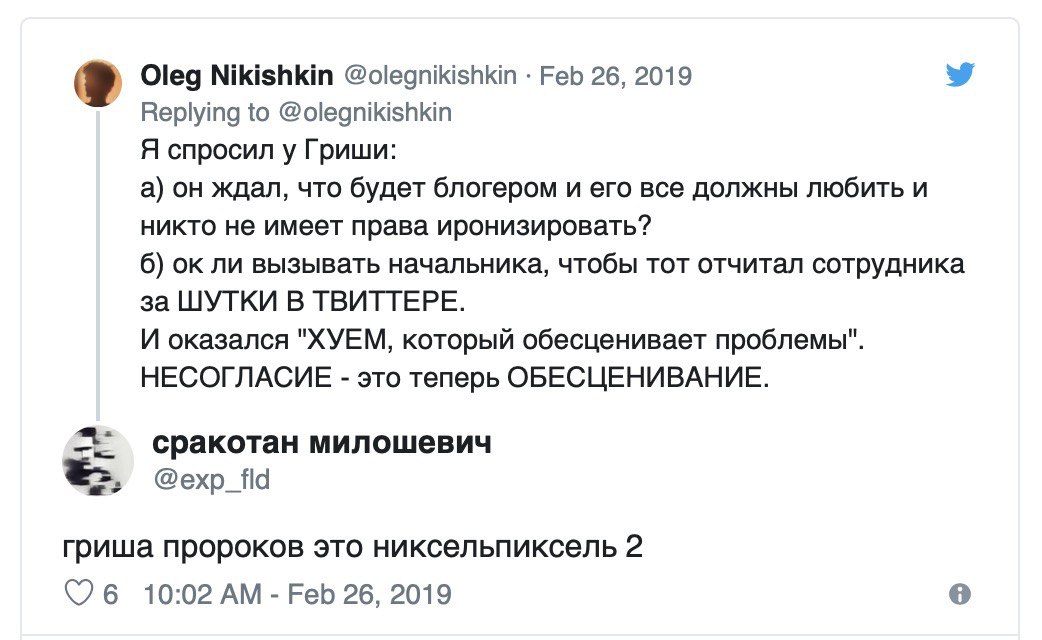Open the tweet info icon
This screenshot has height=640, width=1042.
959,594
